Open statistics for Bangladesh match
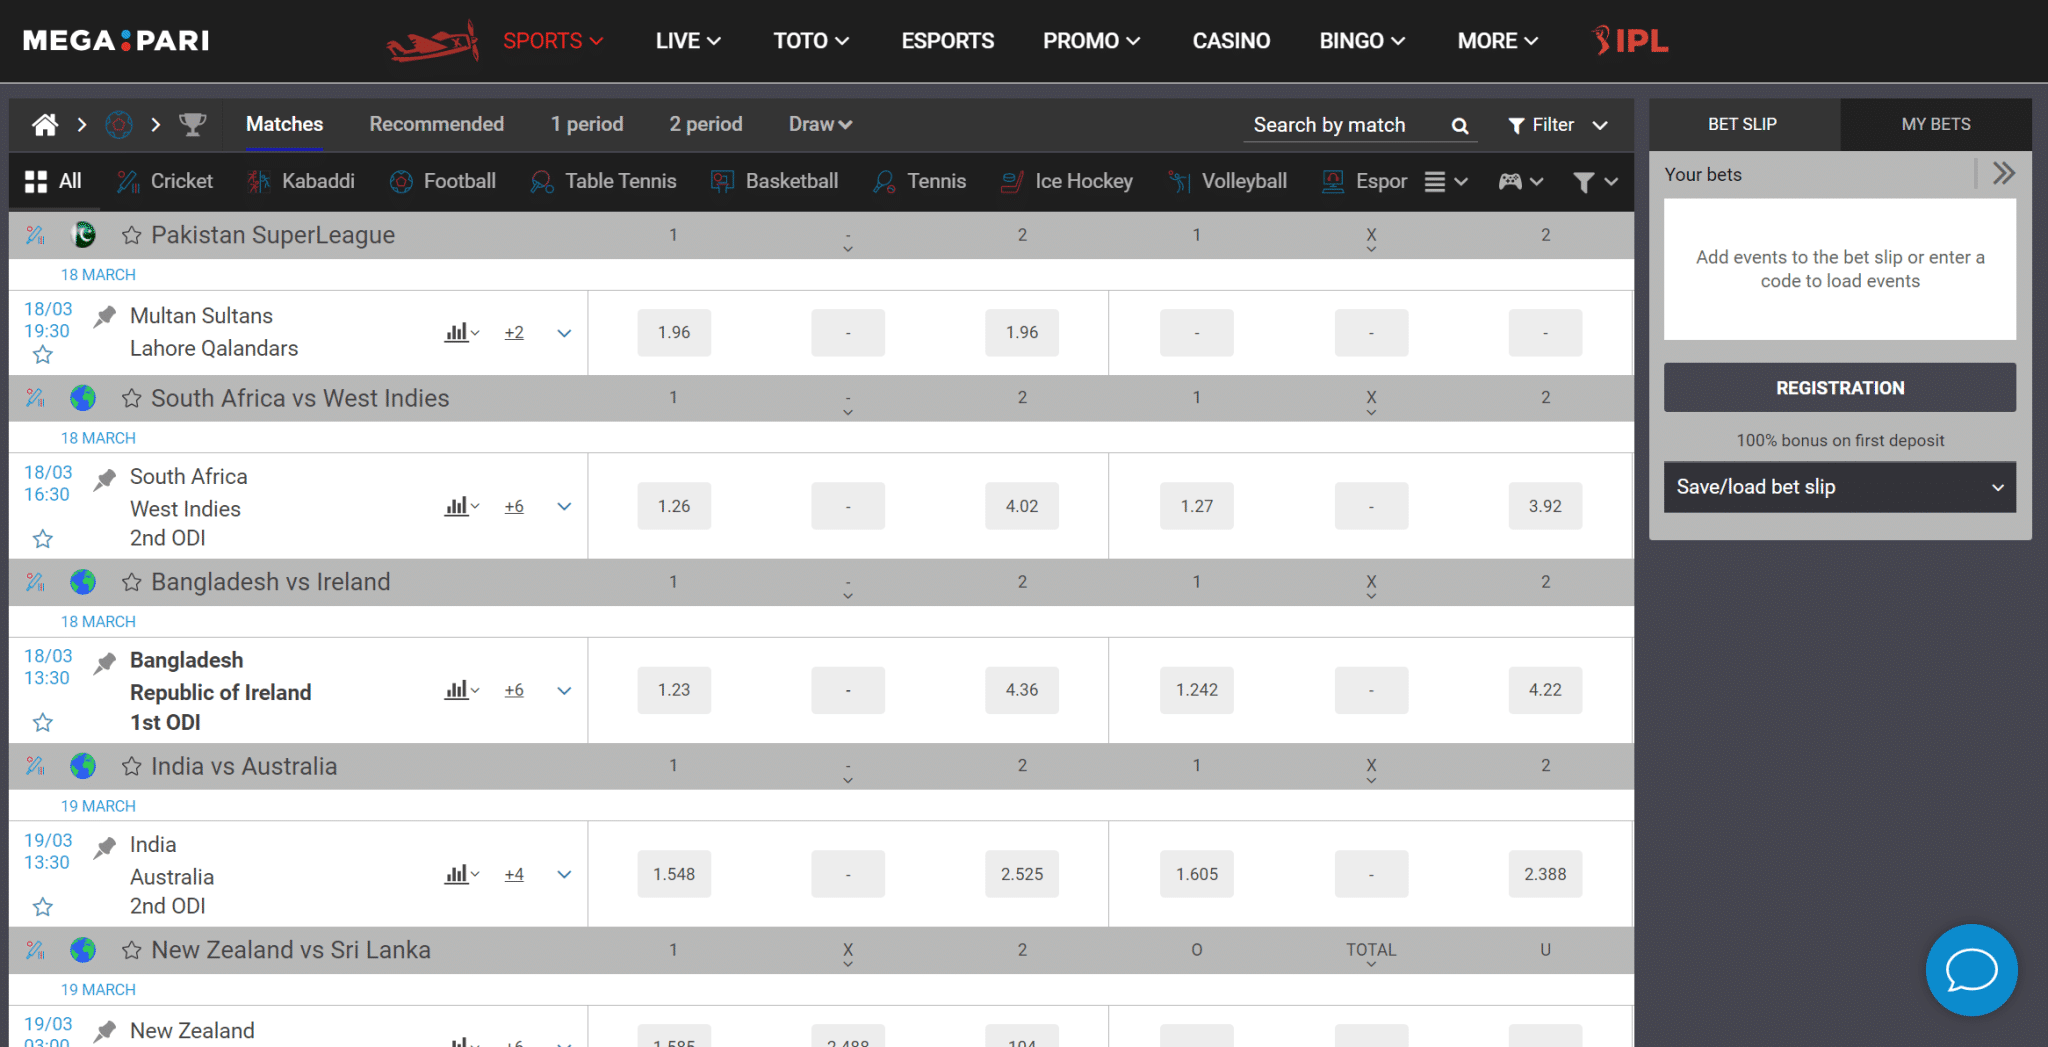Image resolution: width=2048 pixels, height=1047 pixels. point(461,690)
